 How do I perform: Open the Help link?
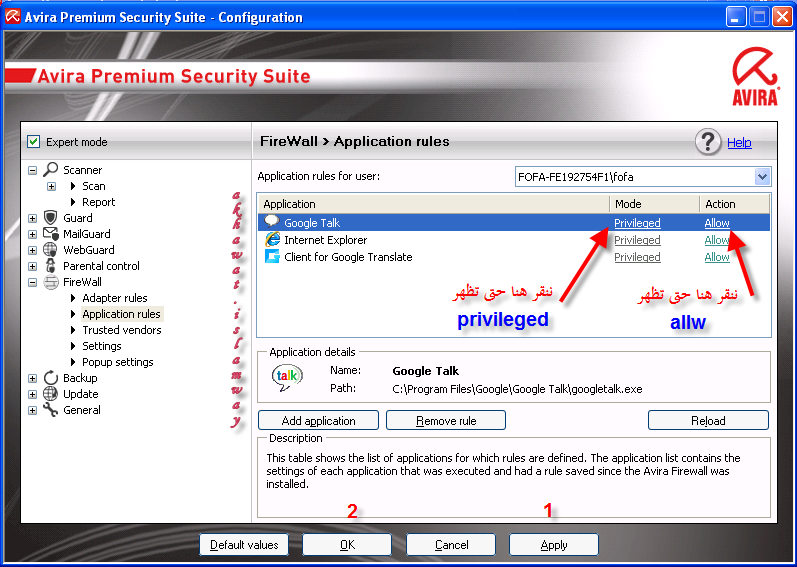[x=739, y=143]
